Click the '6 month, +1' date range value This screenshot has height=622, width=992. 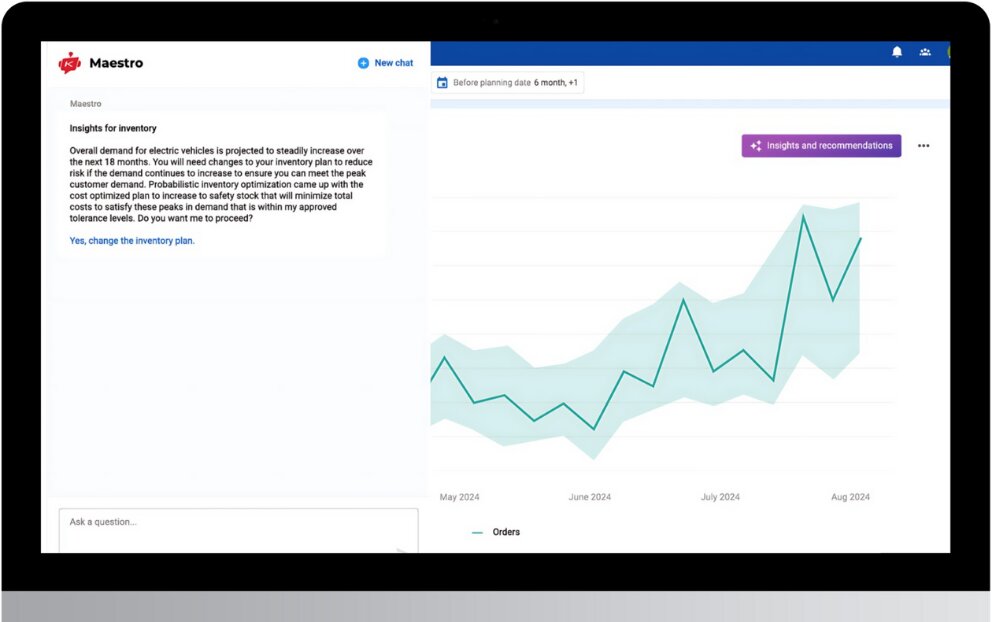(x=555, y=83)
